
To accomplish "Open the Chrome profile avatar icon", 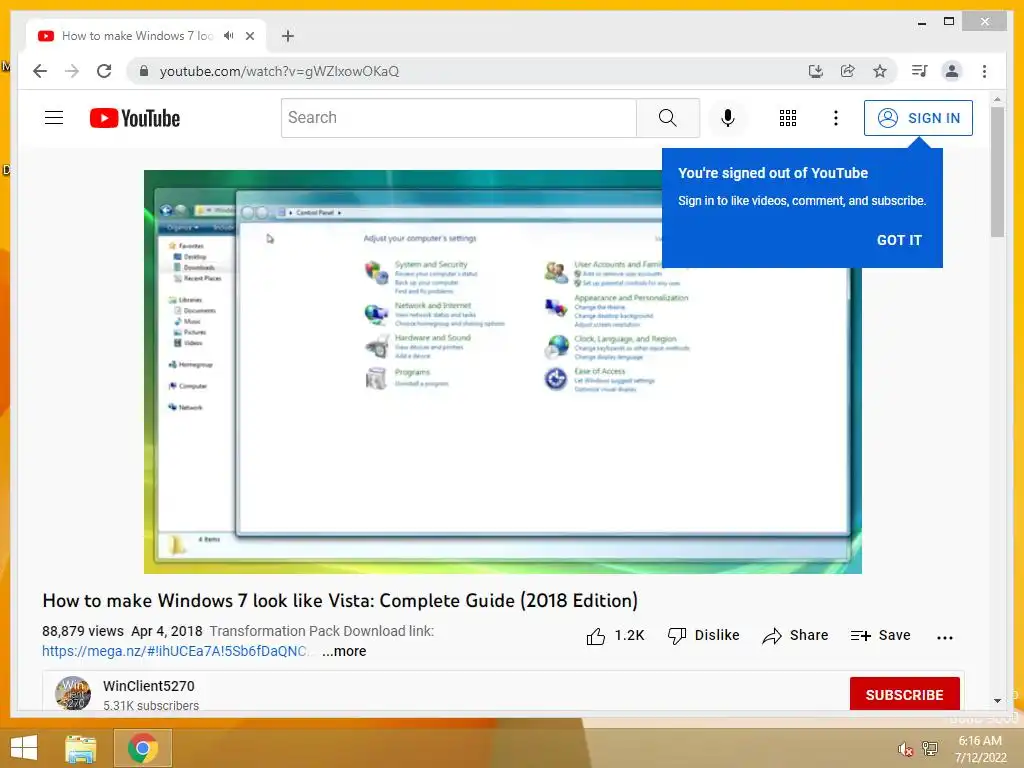I will pyautogui.click(x=952, y=71).
